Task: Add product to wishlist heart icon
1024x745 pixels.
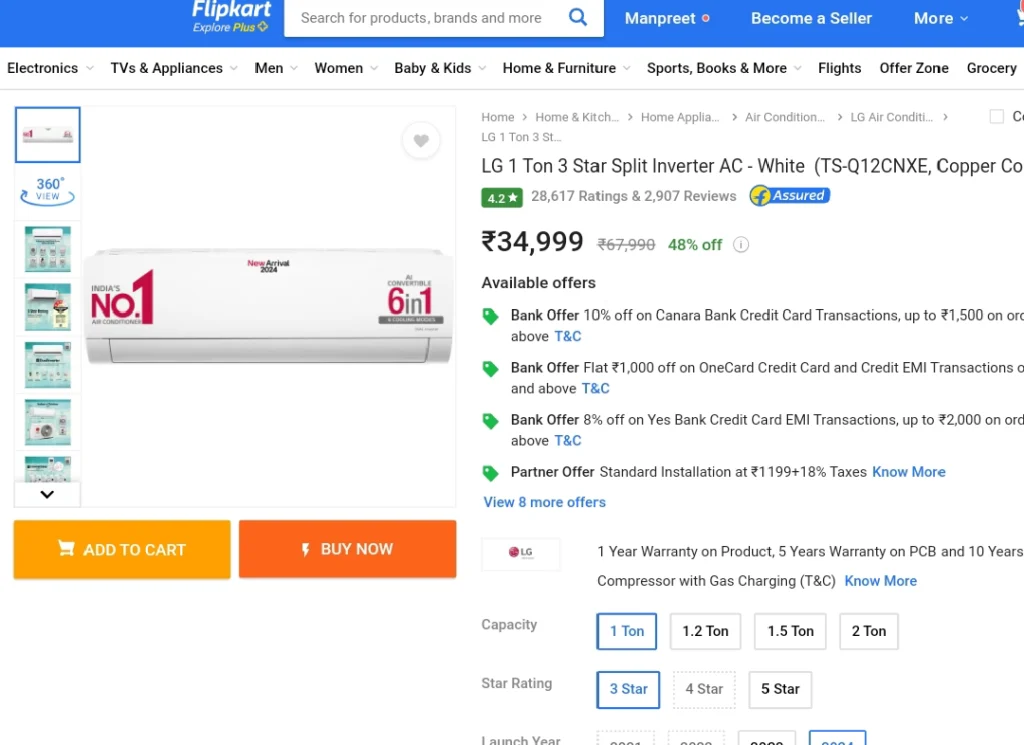Action: 421,140
